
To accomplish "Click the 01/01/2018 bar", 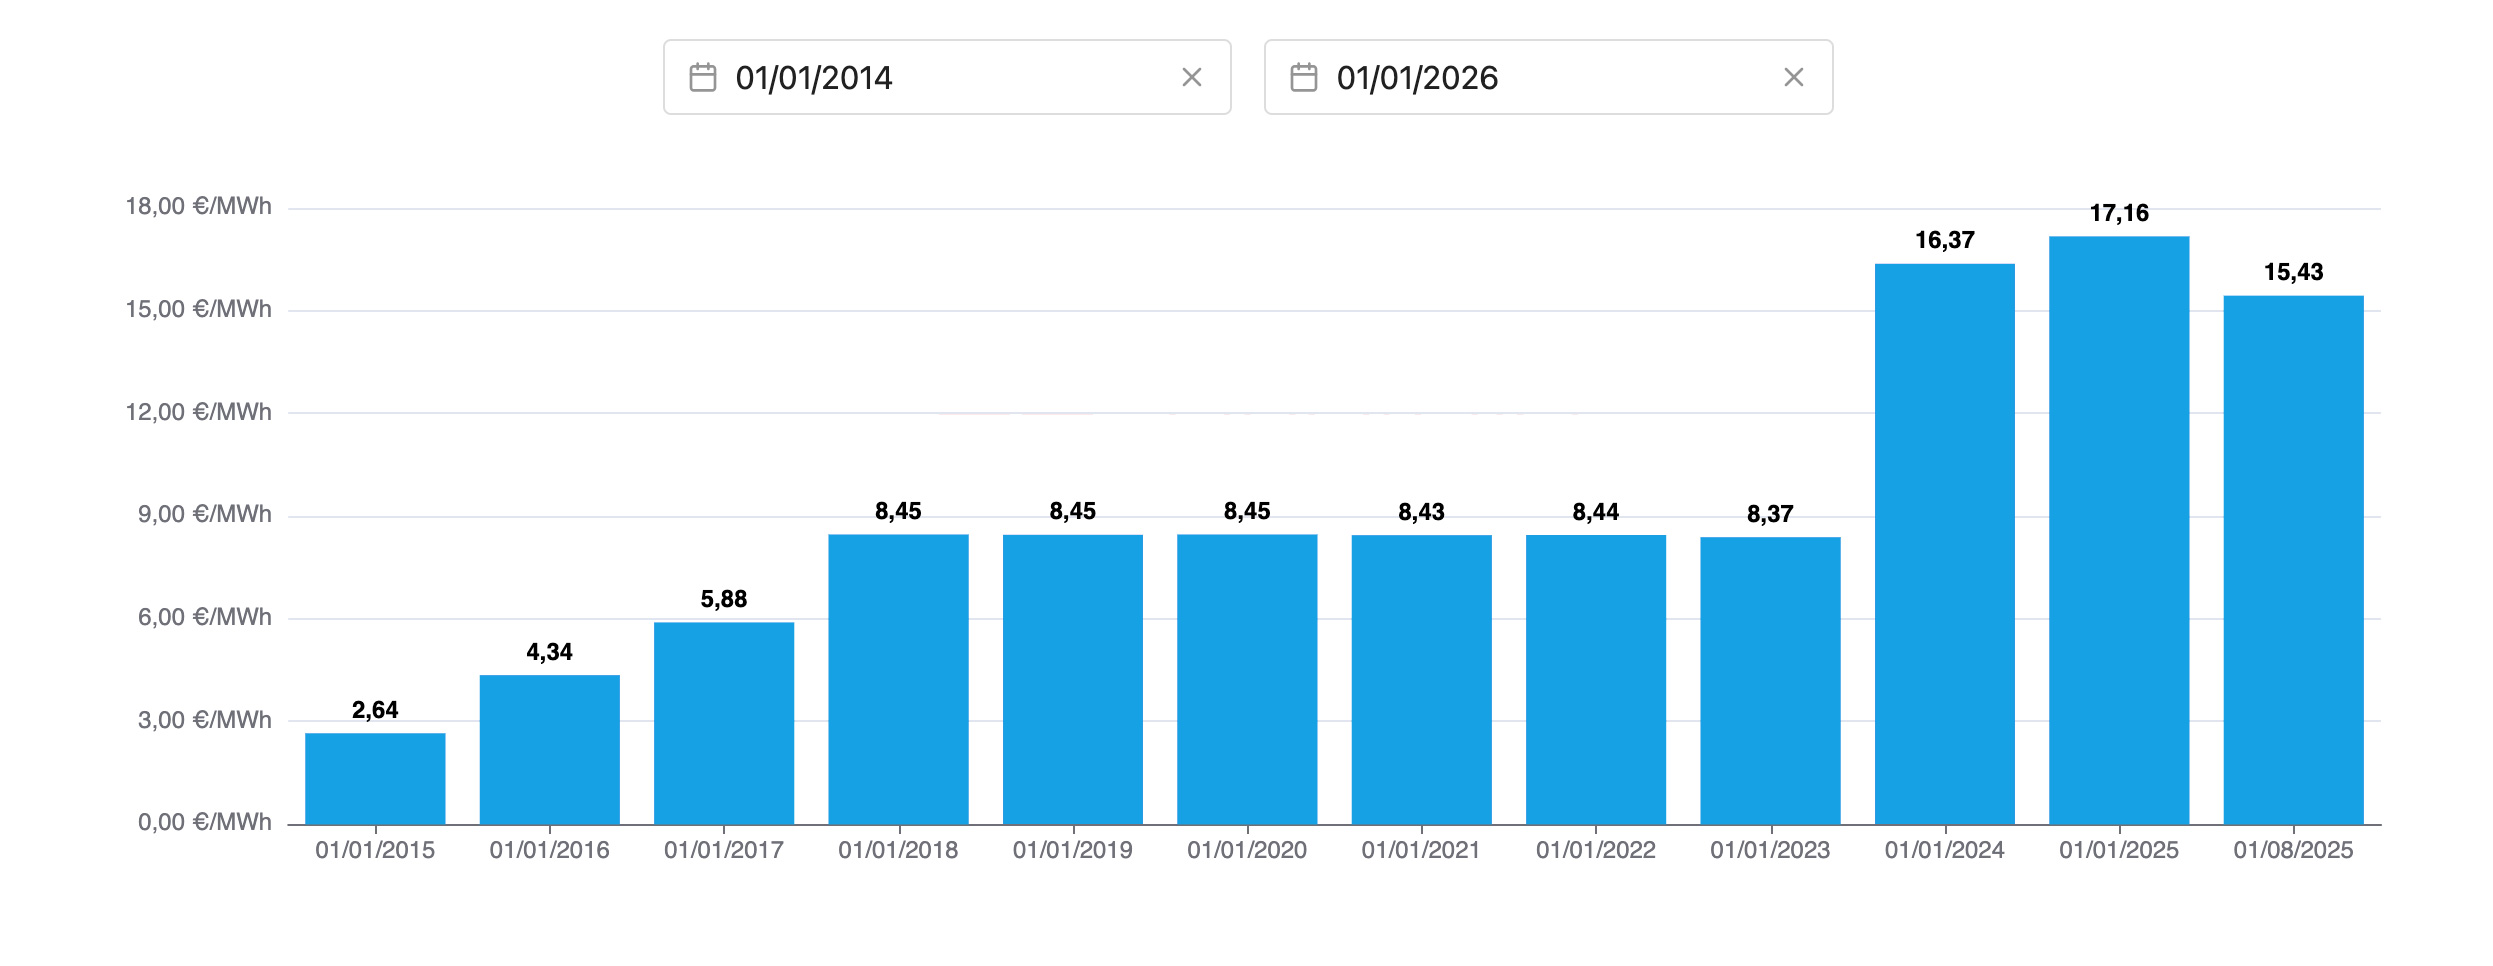I will point(898,680).
